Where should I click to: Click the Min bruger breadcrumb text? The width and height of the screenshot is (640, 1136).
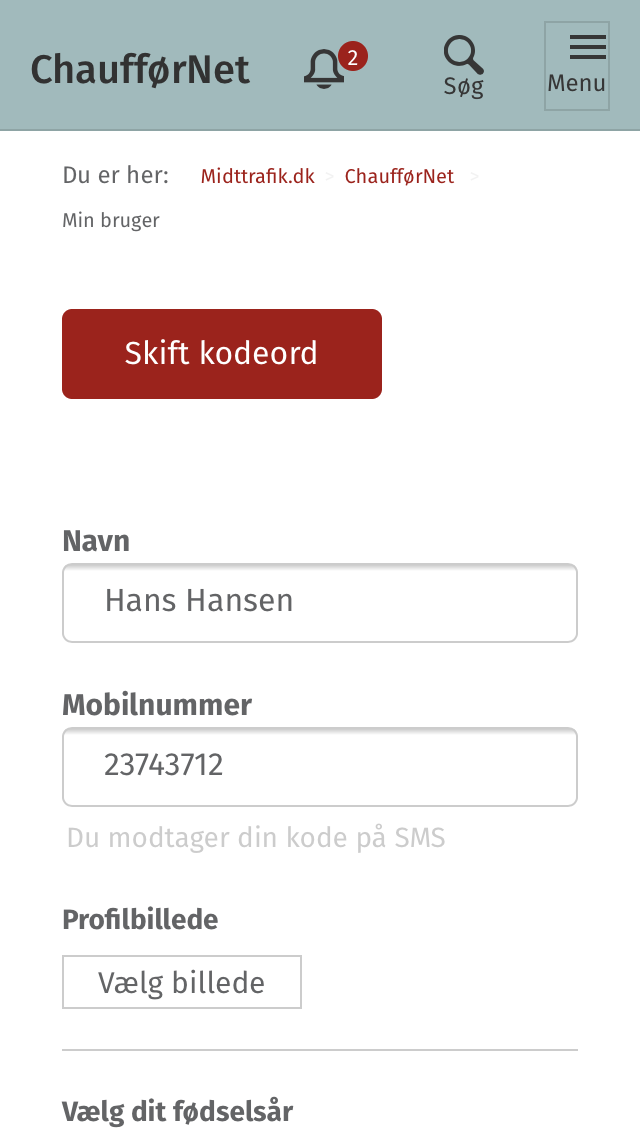point(111,220)
